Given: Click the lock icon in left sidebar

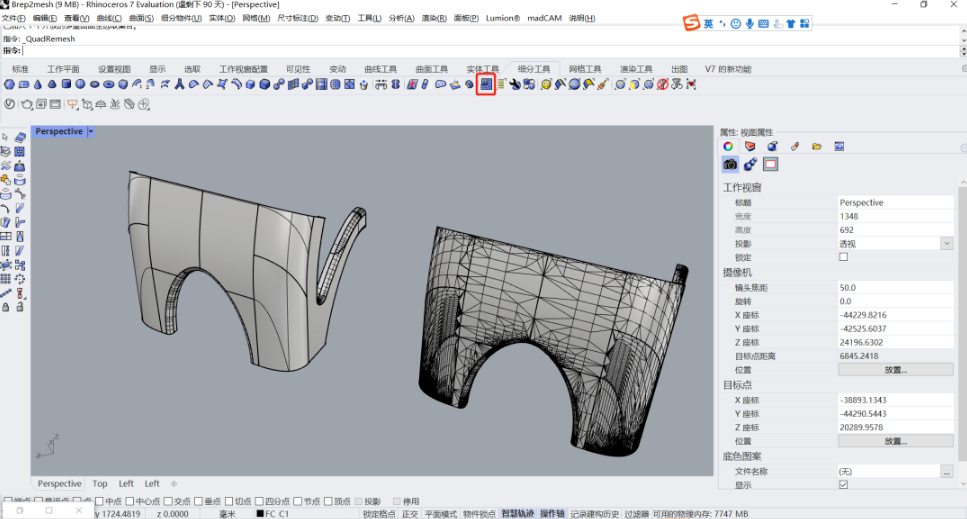Looking at the screenshot, I should point(6,306).
